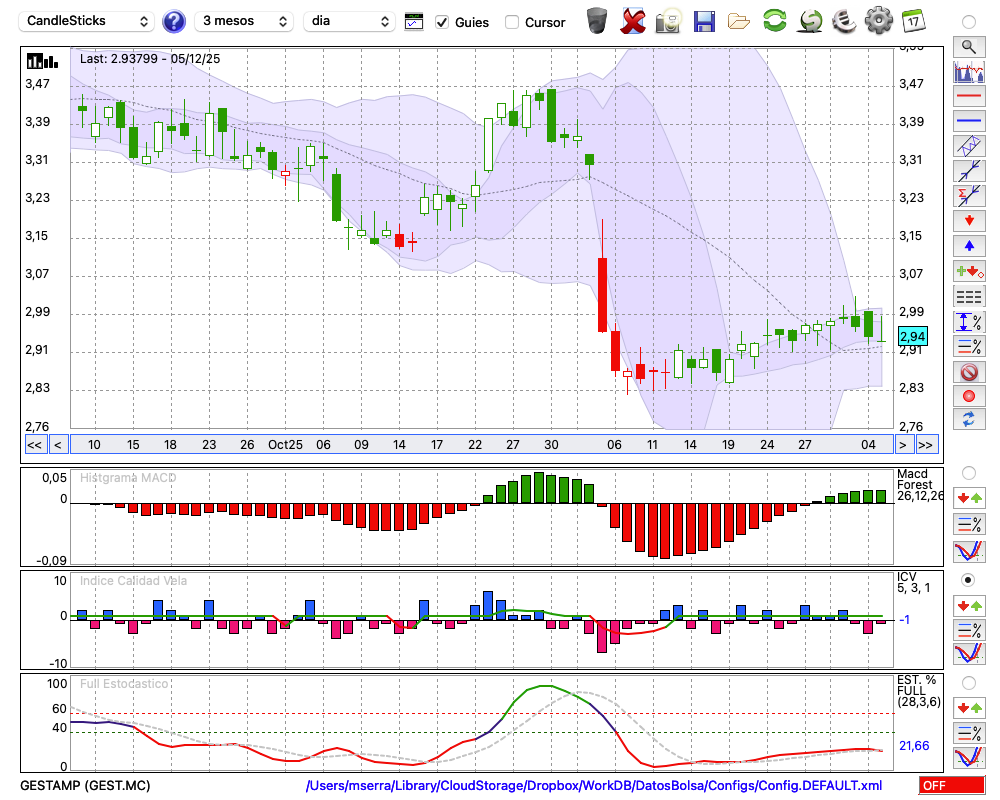Click the trash can icon
Viewport: 1000px width, 800px height.
597,21
